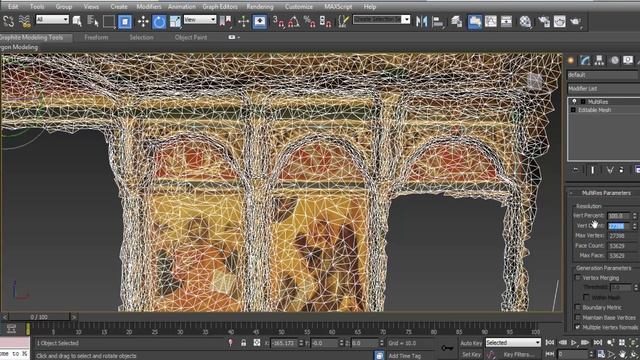Switch to the Display command panel

[x=628, y=60]
